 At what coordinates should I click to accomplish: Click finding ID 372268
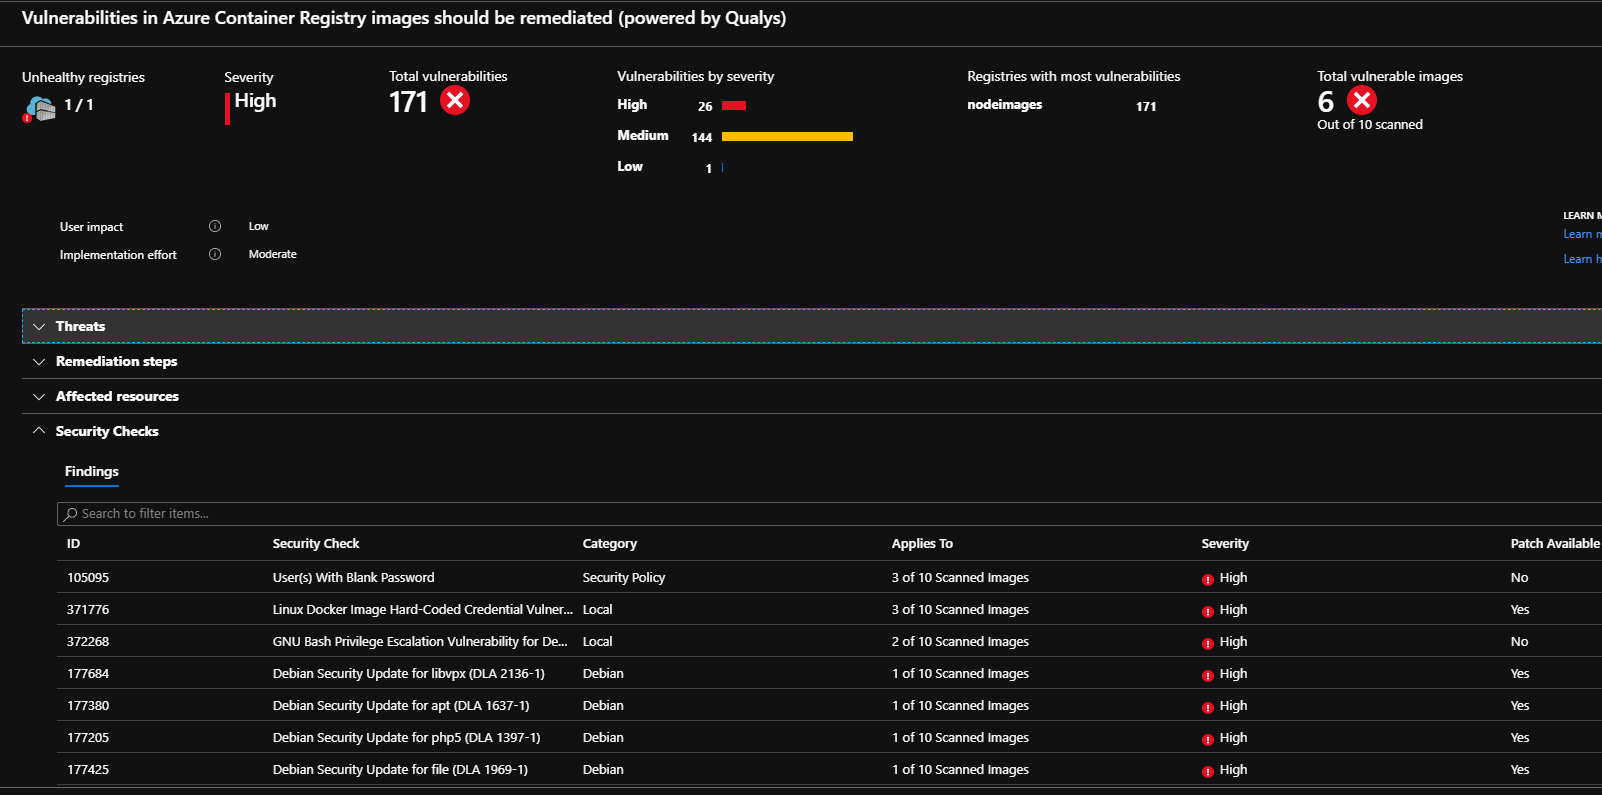[88, 642]
